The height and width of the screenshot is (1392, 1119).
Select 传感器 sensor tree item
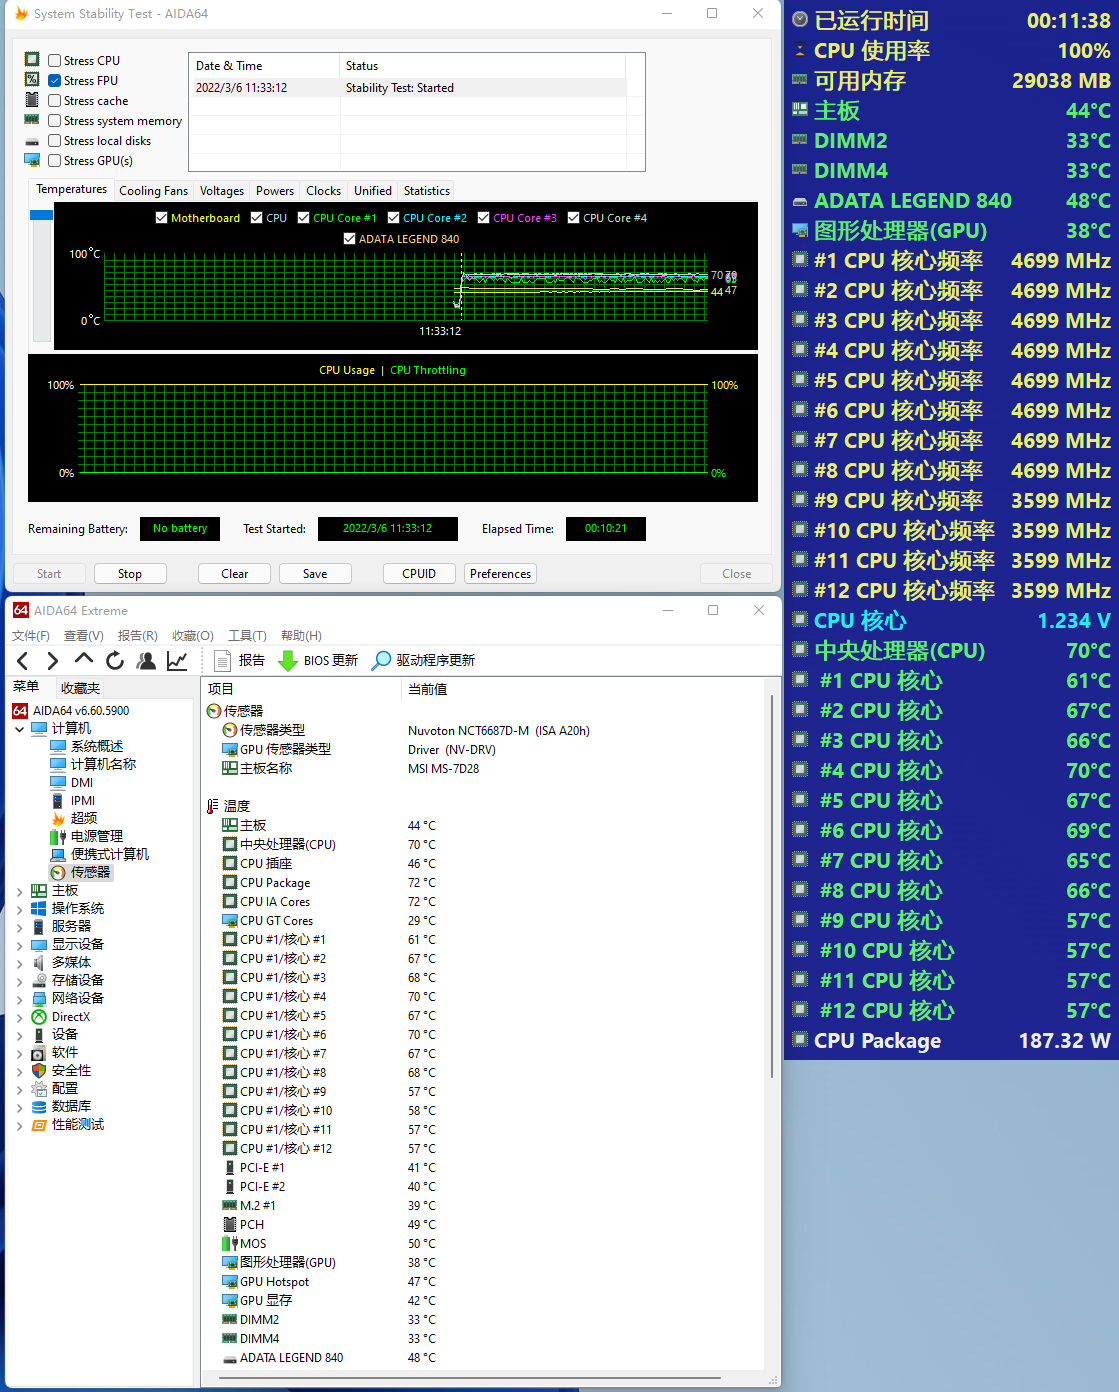click(90, 872)
